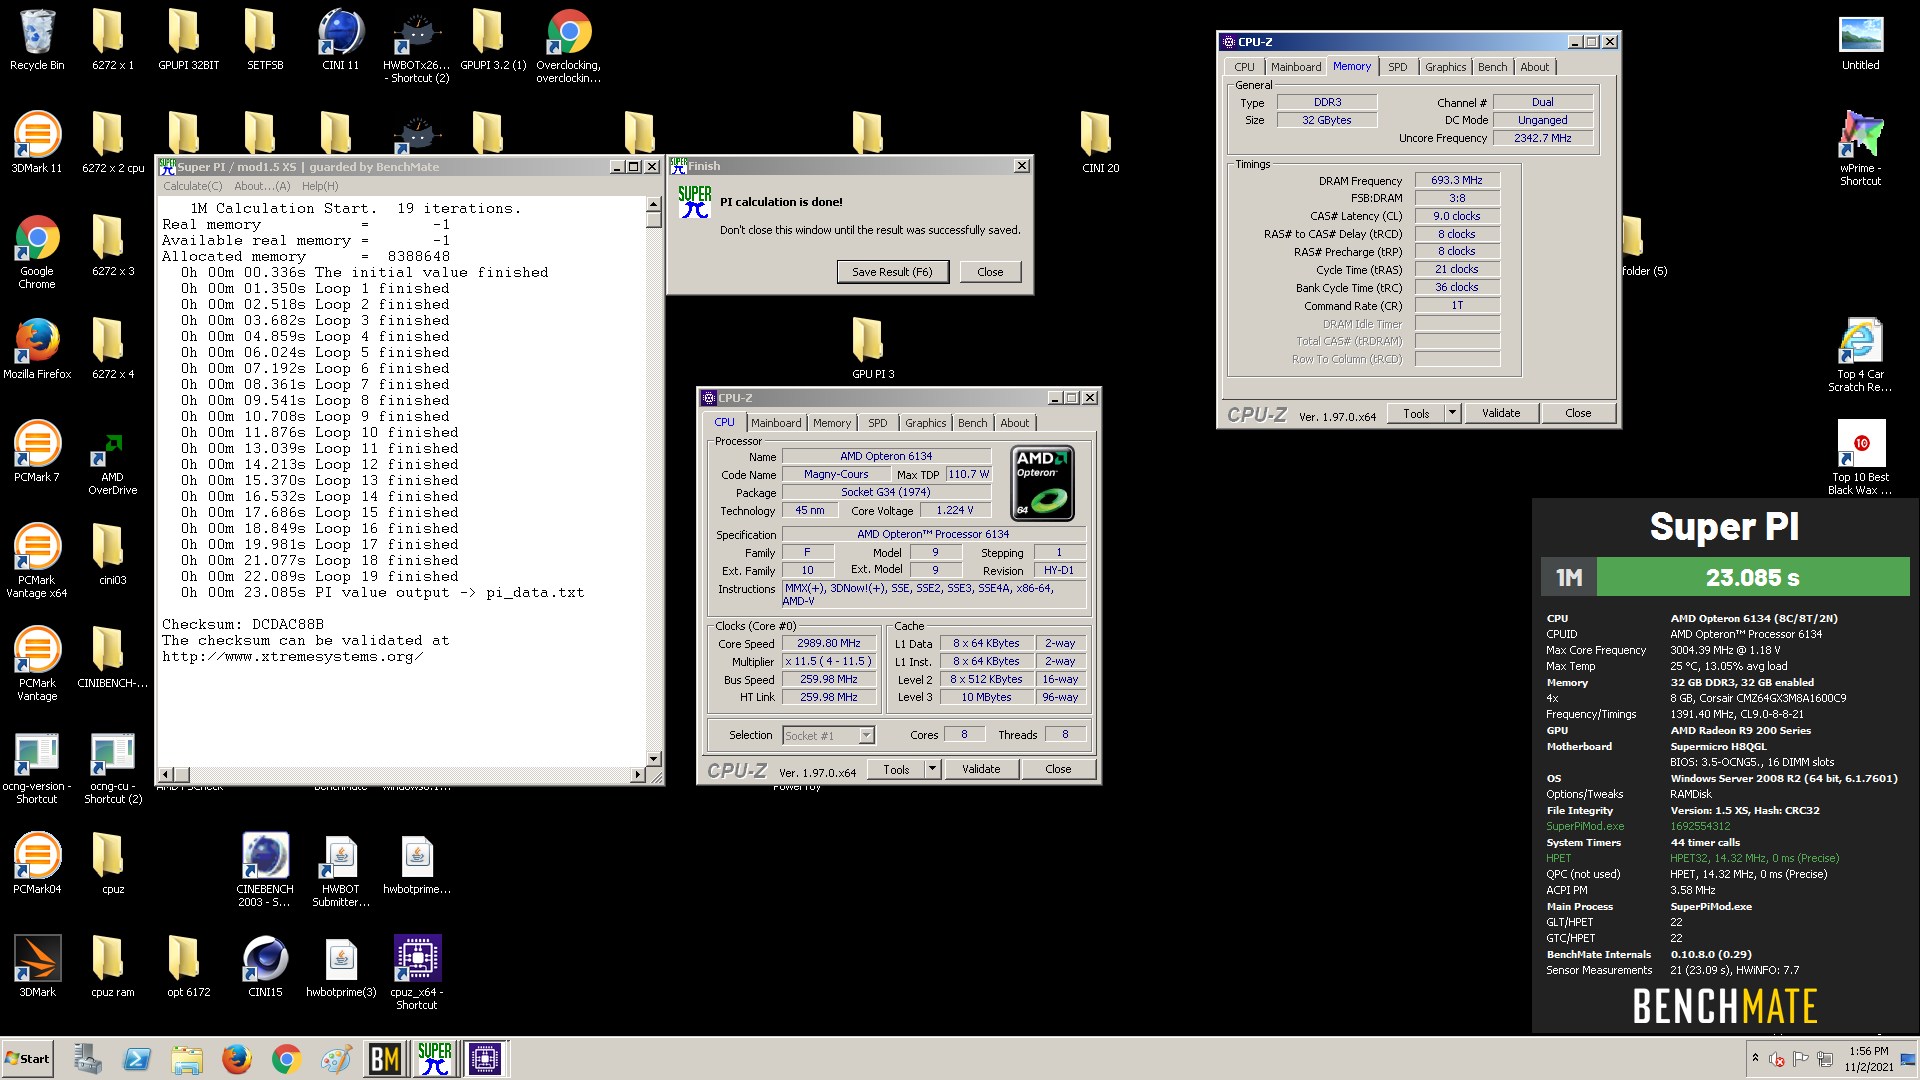
Task: Click the BenchMate taskbar button
Action: [x=385, y=1059]
